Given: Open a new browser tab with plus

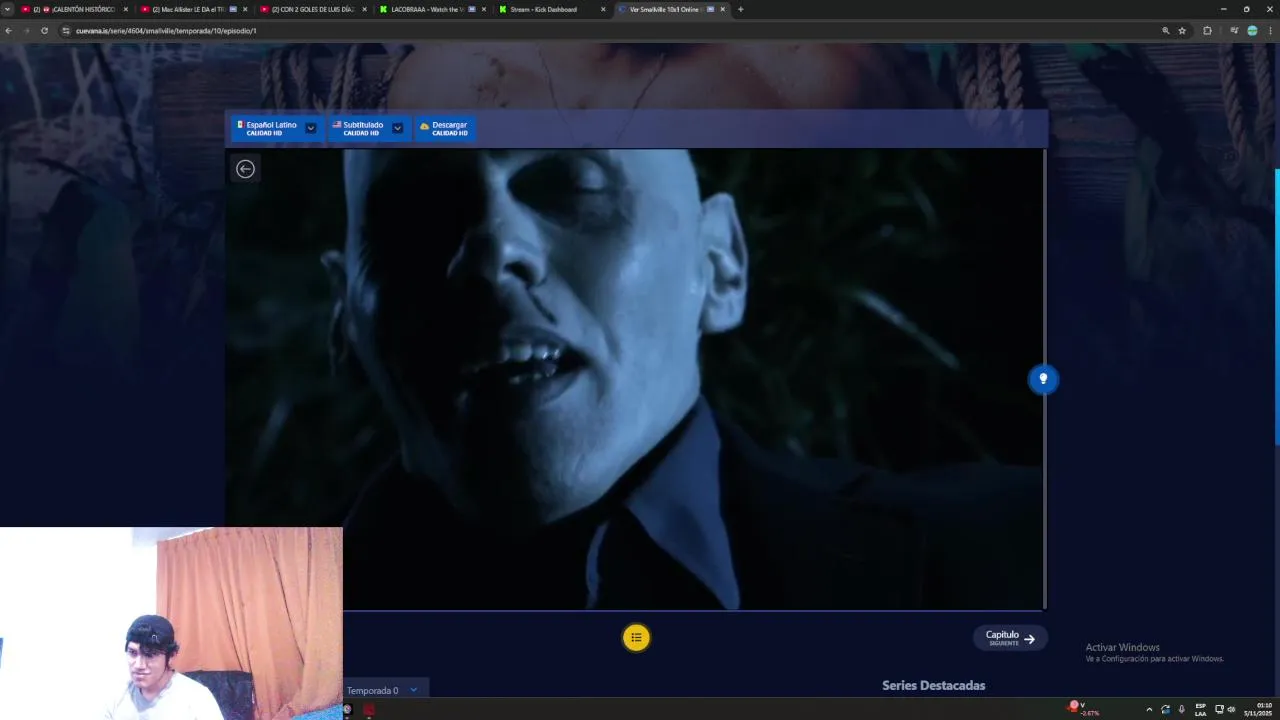Looking at the screenshot, I should click(x=740, y=9).
